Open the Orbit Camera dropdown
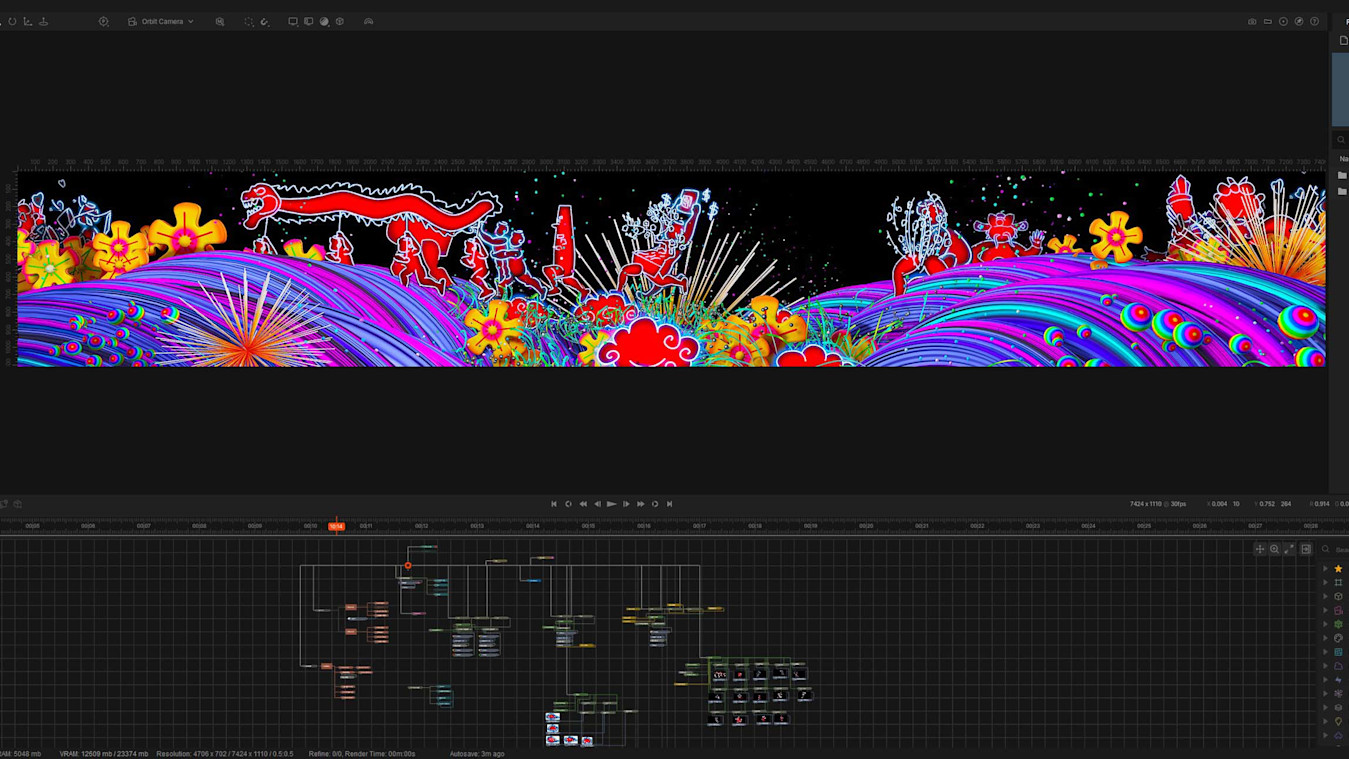1349x759 pixels. (161, 21)
